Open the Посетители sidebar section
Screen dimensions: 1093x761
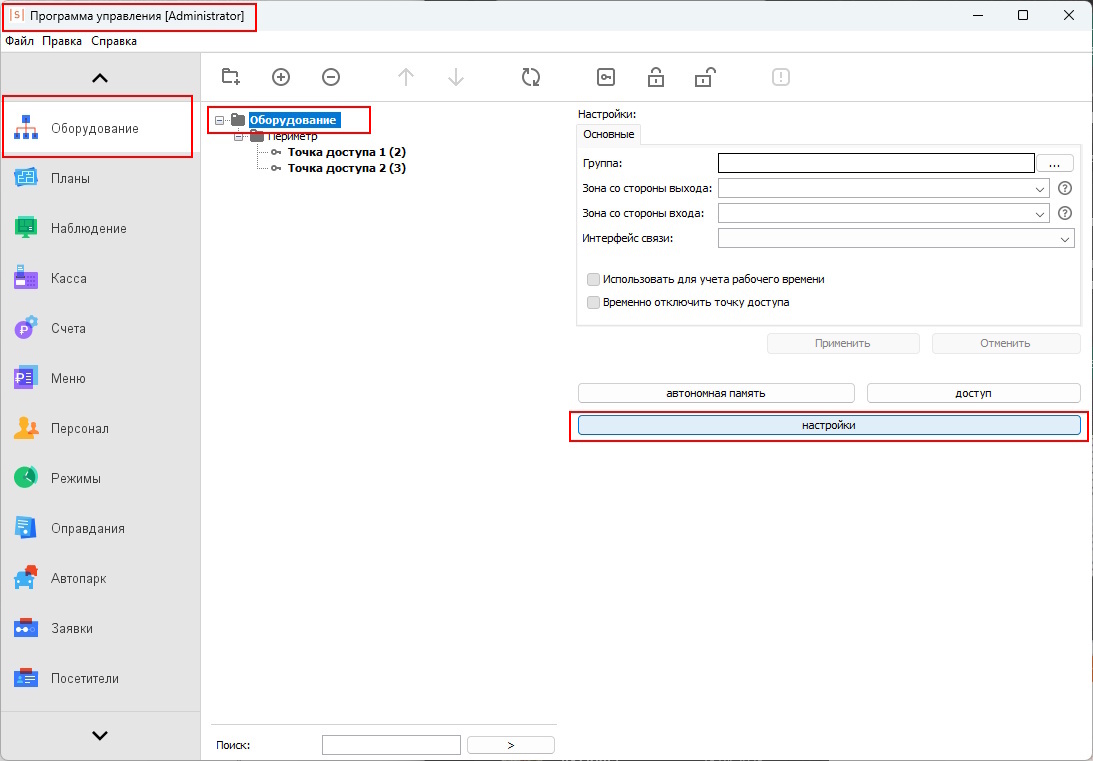pyautogui.click(x=100, y=679)
